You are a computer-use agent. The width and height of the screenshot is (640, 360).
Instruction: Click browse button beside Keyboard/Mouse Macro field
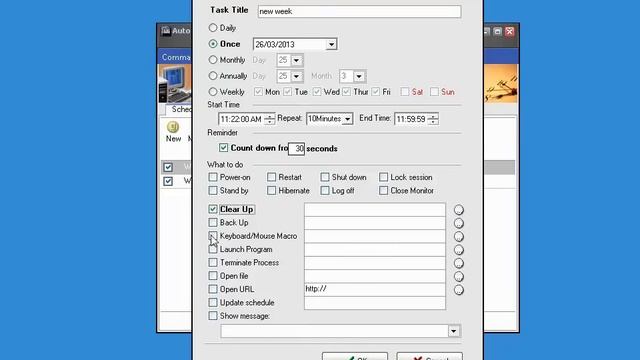459,237
